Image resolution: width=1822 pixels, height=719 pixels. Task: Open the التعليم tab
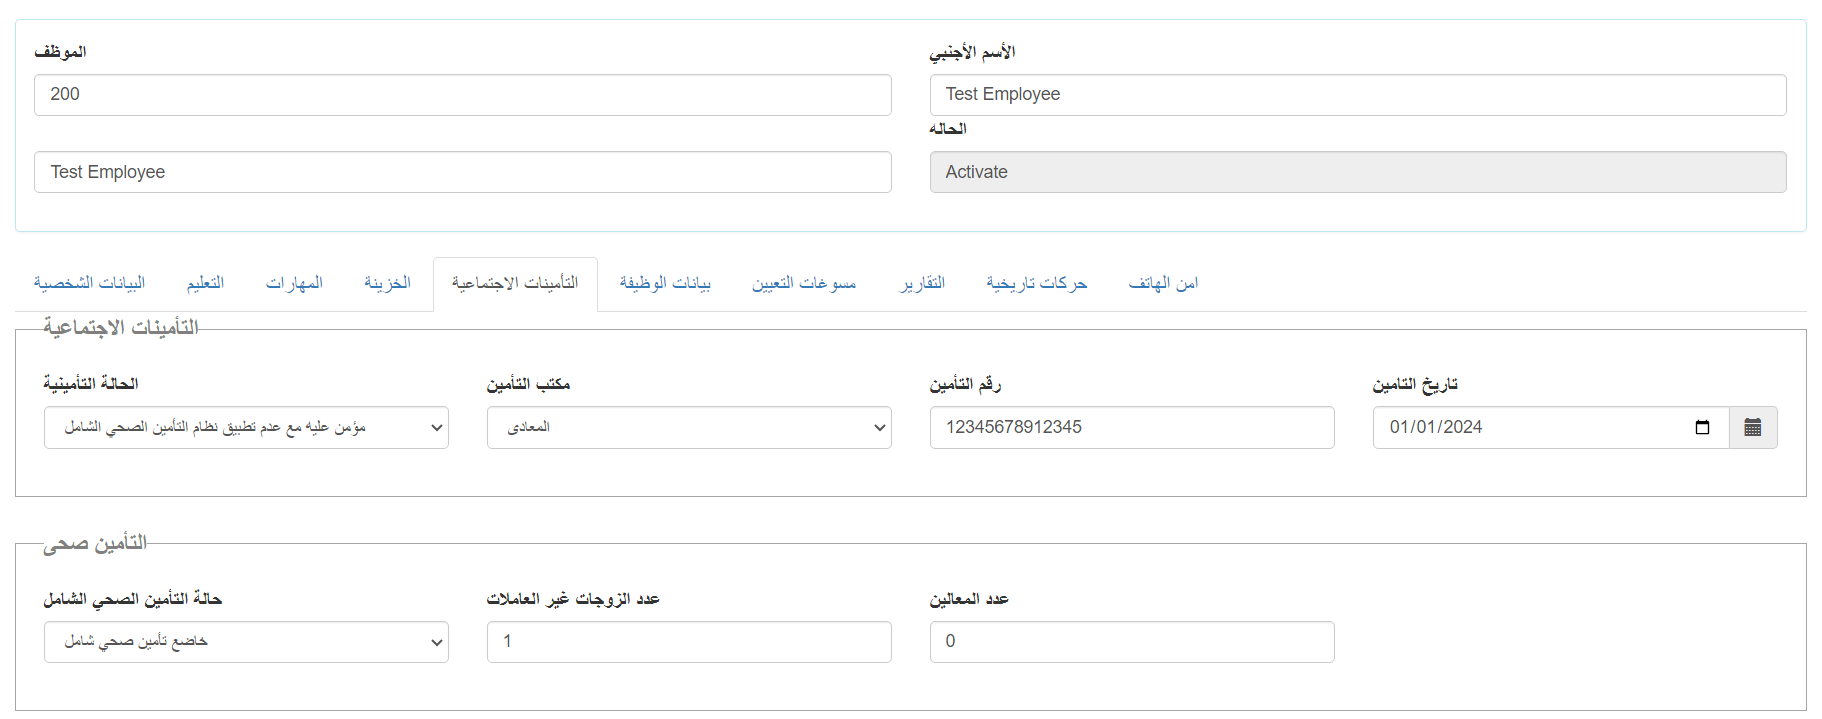click(205, 284)
